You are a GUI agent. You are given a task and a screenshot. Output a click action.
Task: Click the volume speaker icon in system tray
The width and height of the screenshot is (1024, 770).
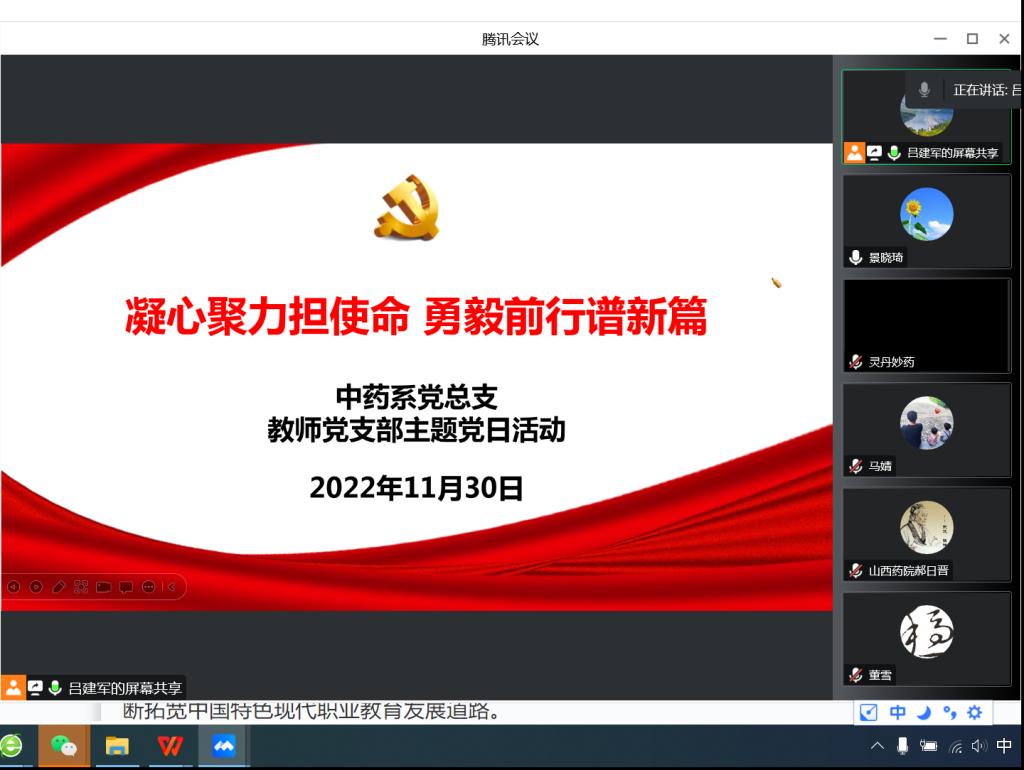click(x=978, y=746)
